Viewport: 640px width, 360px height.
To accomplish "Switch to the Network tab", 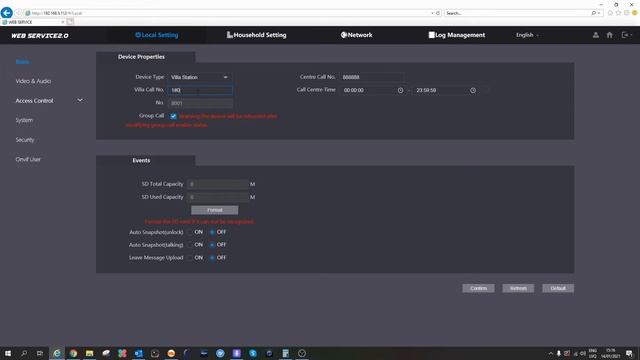I will 356,35.
